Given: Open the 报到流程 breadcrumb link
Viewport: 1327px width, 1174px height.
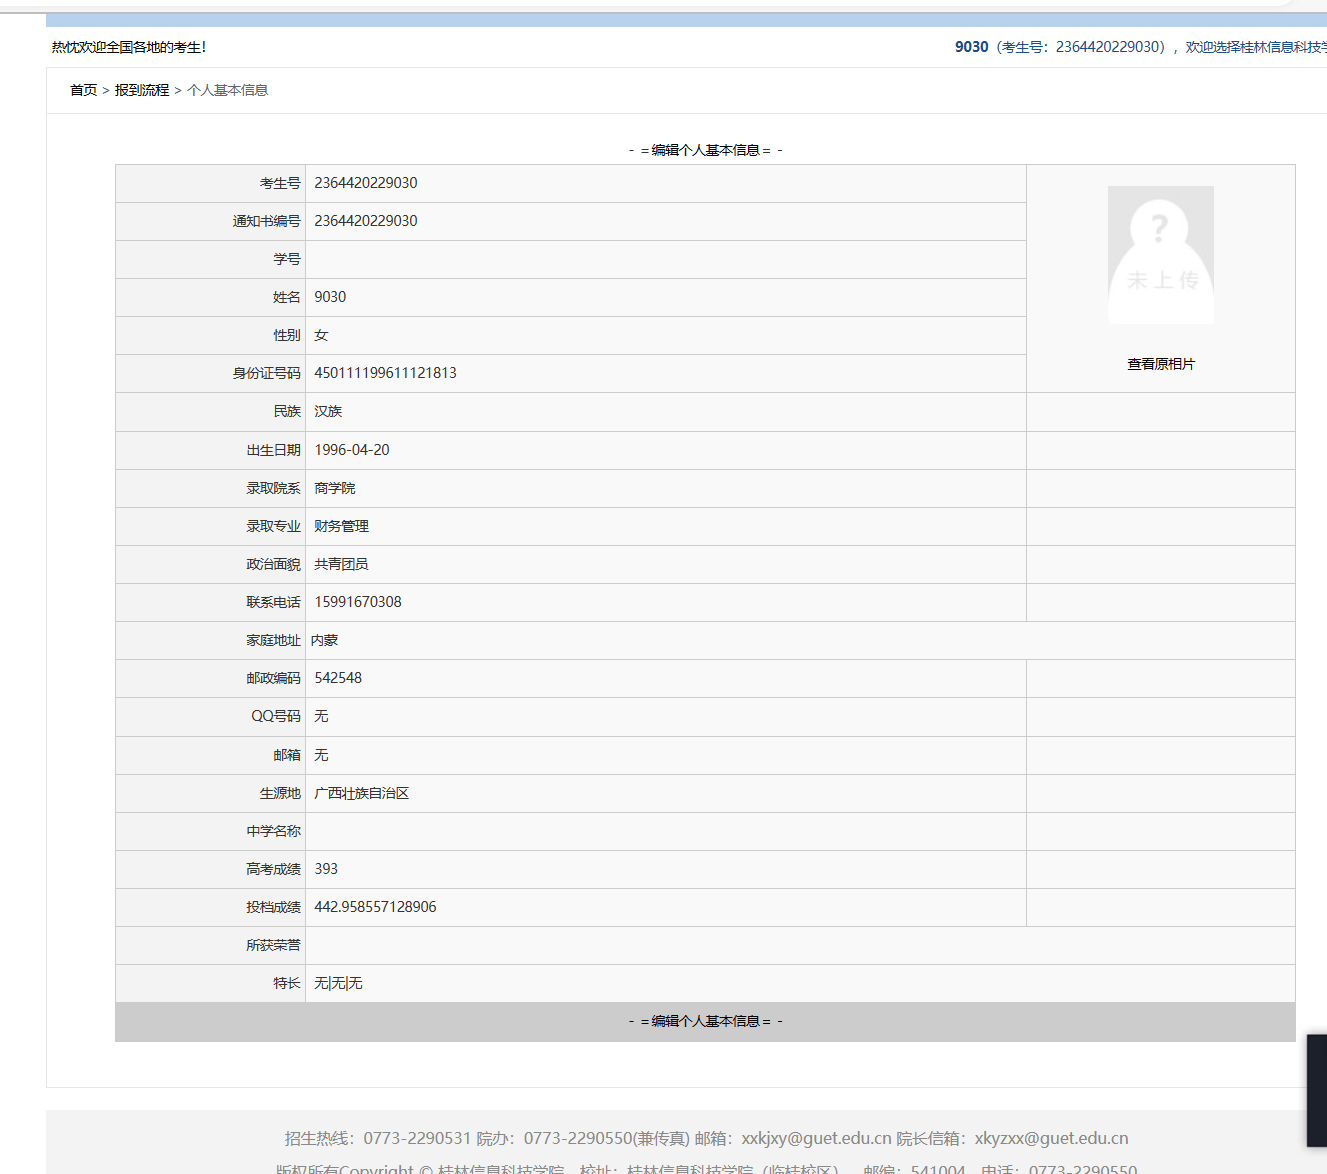Looking at the screenshot, I should [142, 90].
